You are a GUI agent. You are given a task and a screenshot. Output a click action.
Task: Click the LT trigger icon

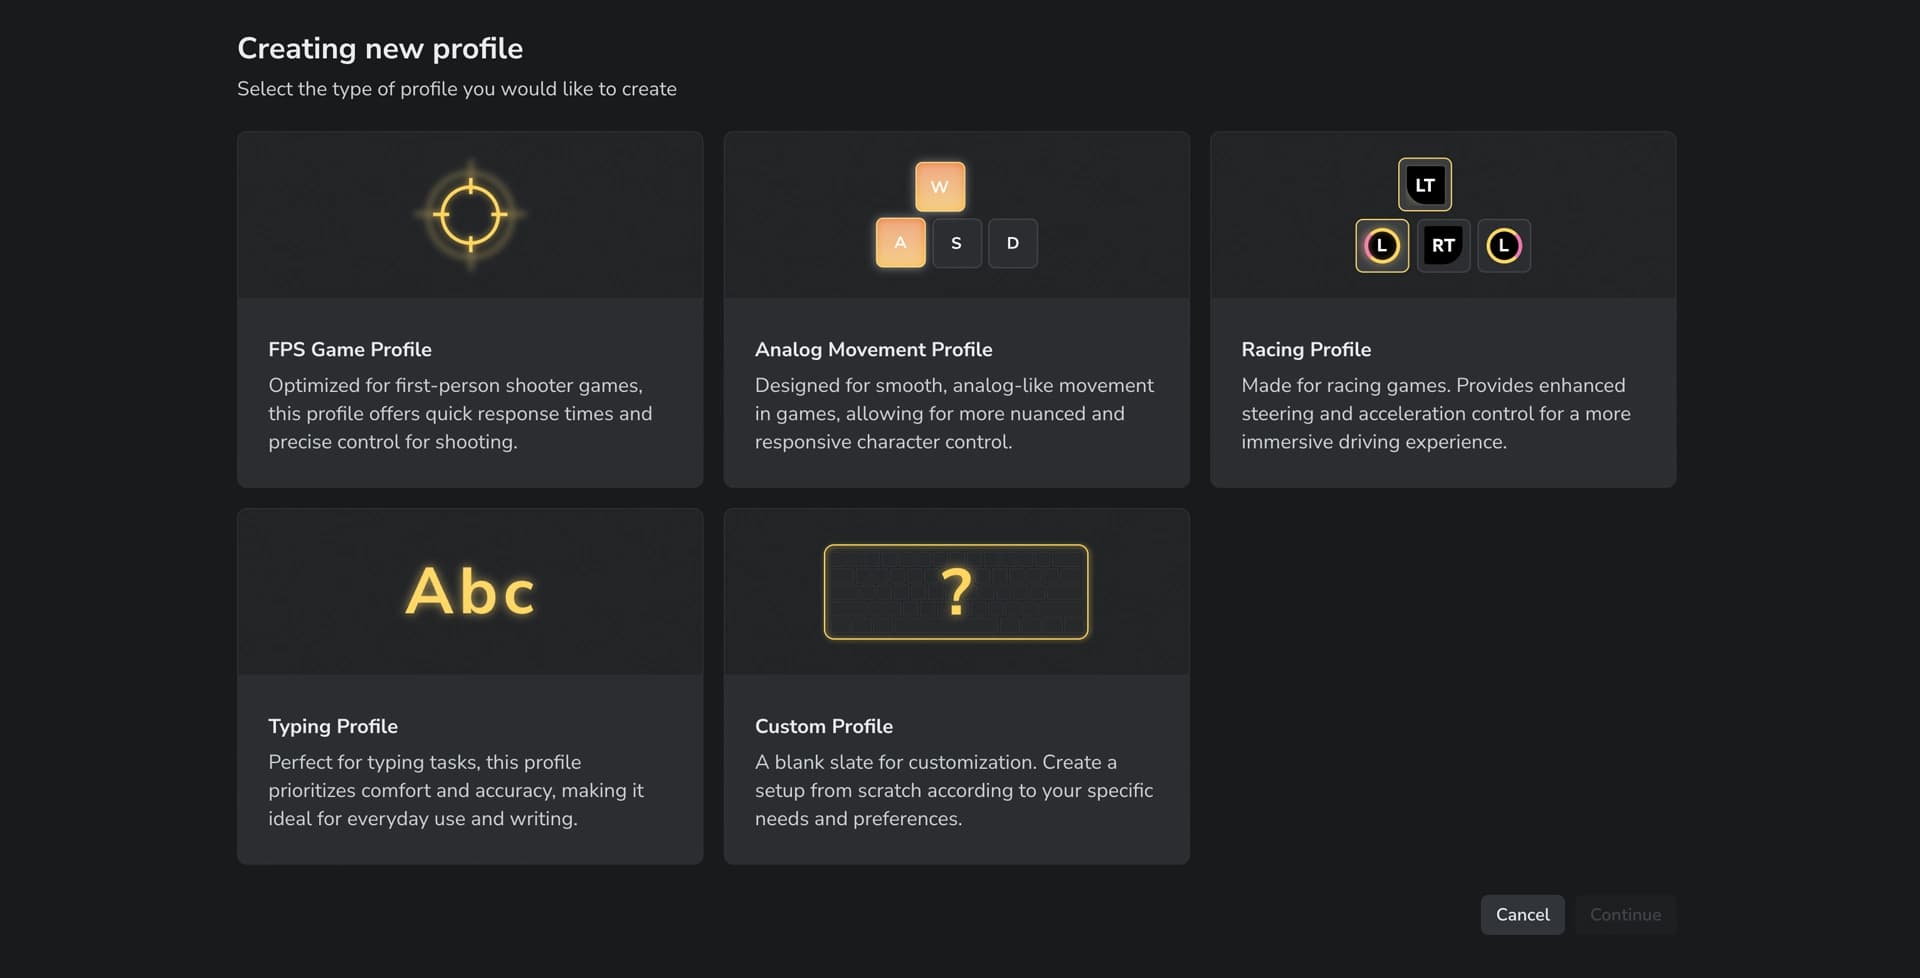tap(1425, 185)
